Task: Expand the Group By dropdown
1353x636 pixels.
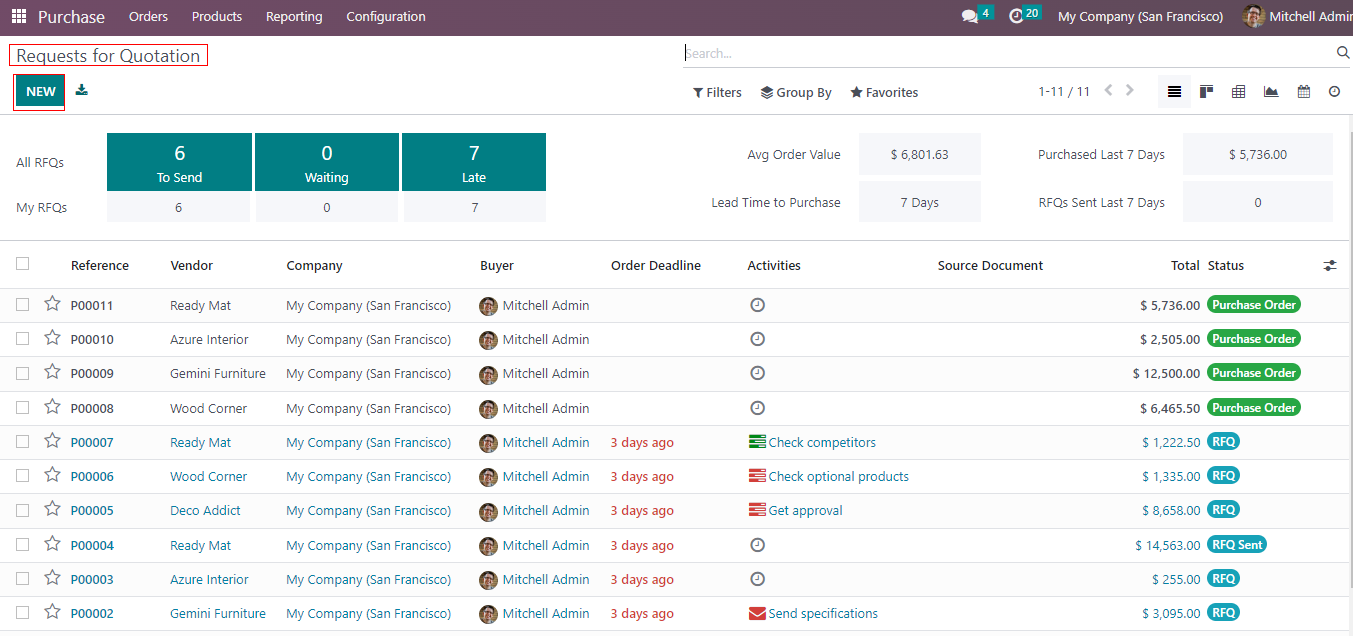Action: 796,93
